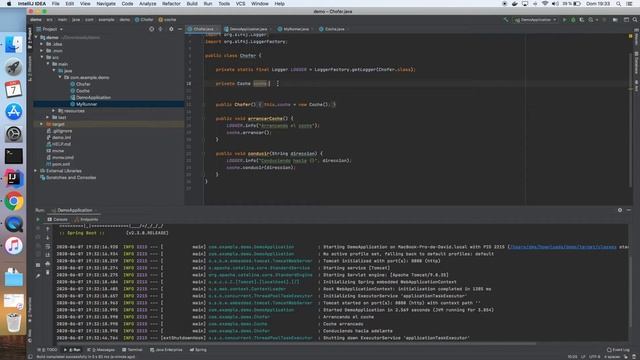Image resolution: width=640 pixels, height=360 pixels.
Task: Open the TODO tool window button
Action: tap(48, 350)
